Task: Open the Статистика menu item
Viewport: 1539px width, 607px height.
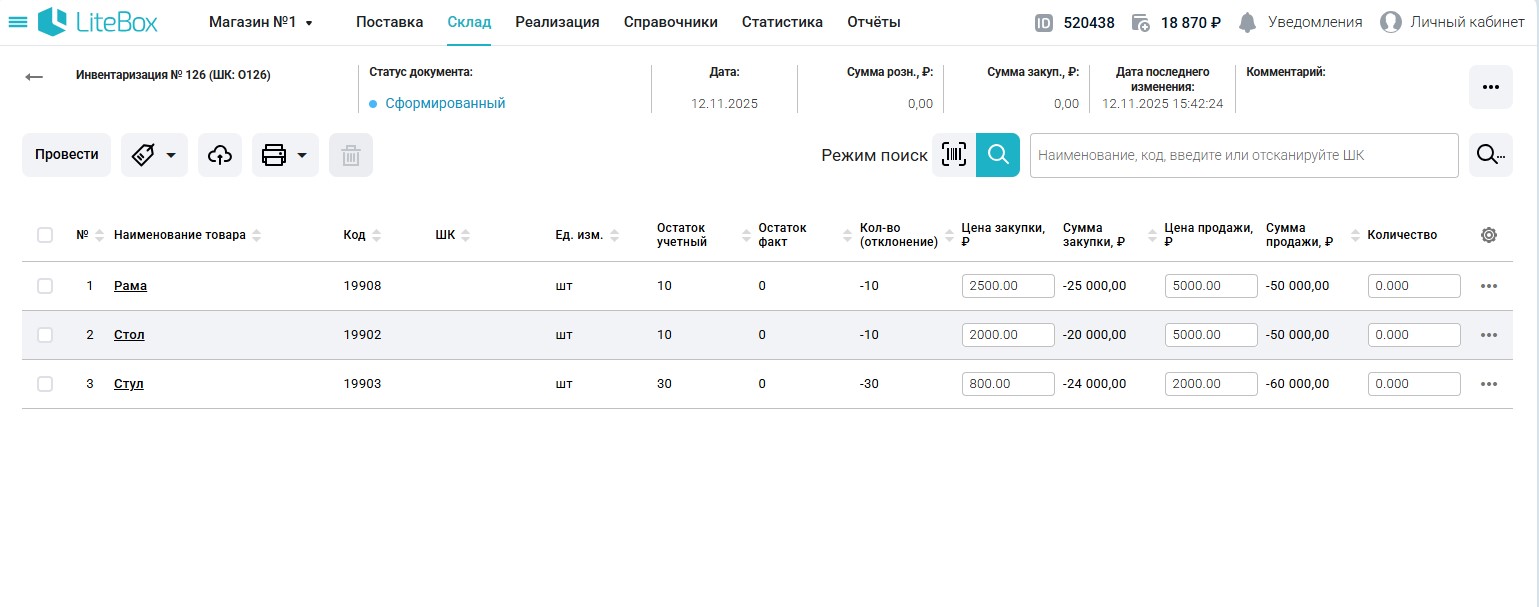Action: [782, 22]
